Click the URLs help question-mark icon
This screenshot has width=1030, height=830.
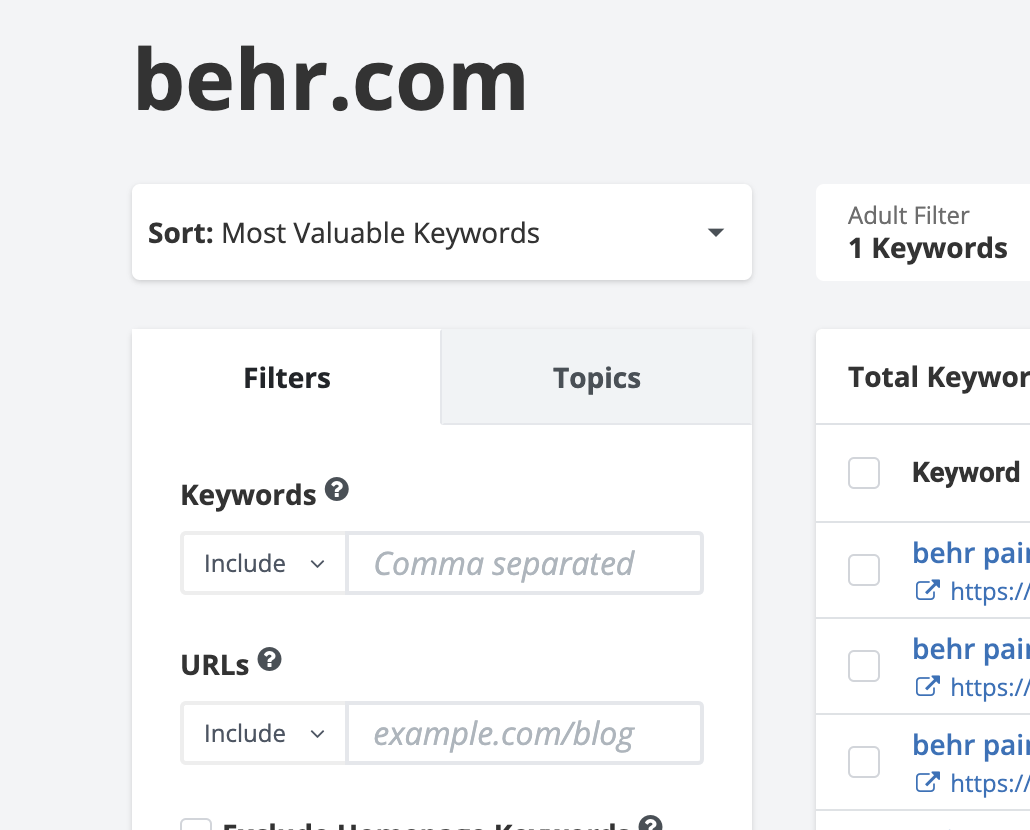tap(270, 660)
